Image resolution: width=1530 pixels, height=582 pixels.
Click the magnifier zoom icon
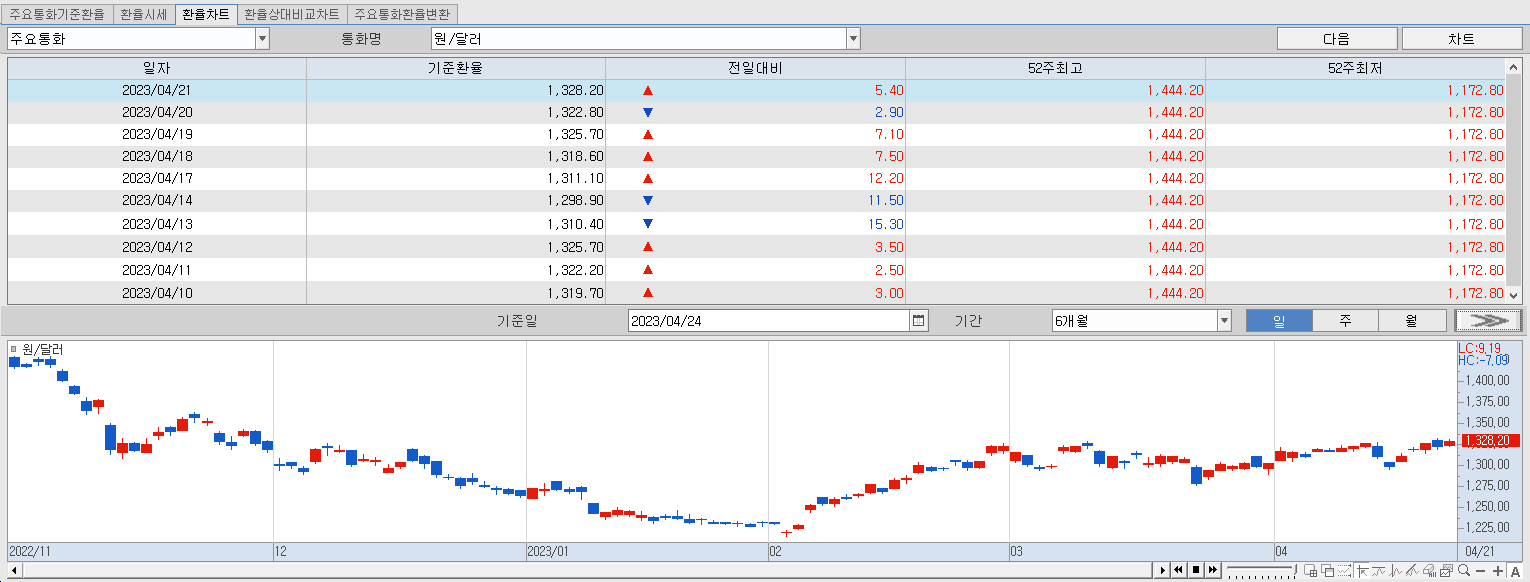[1464, 571]
